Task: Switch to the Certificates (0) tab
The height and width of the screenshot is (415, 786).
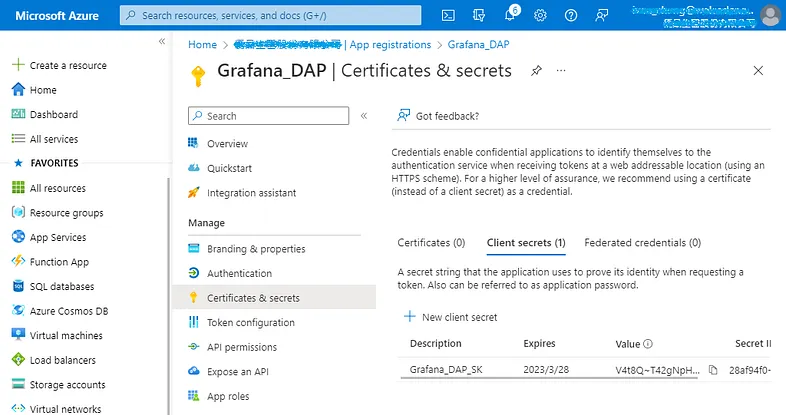Action: (431, 243)
